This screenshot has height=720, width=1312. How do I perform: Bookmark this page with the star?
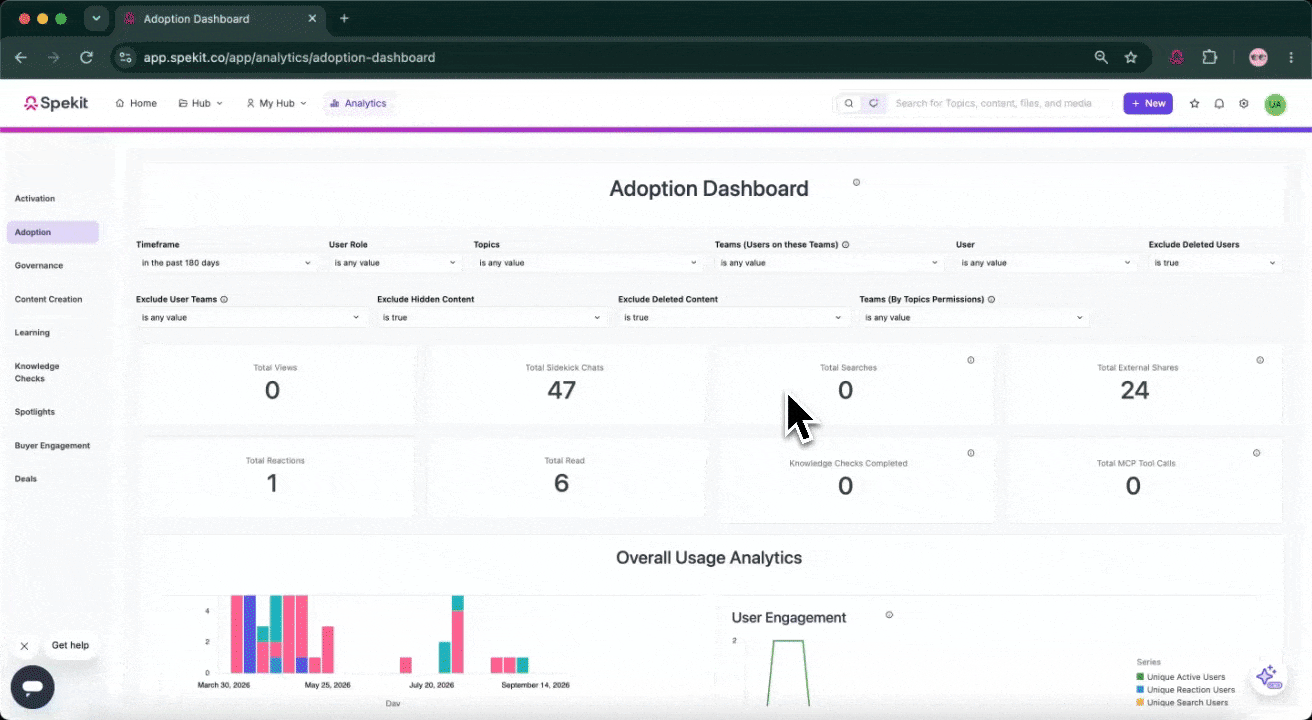[1131, 57]
